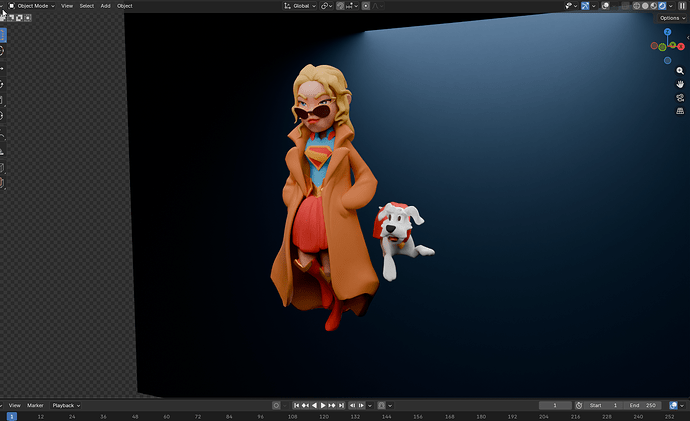
Task: Jump to next keyframe
Action: [332, 405]
